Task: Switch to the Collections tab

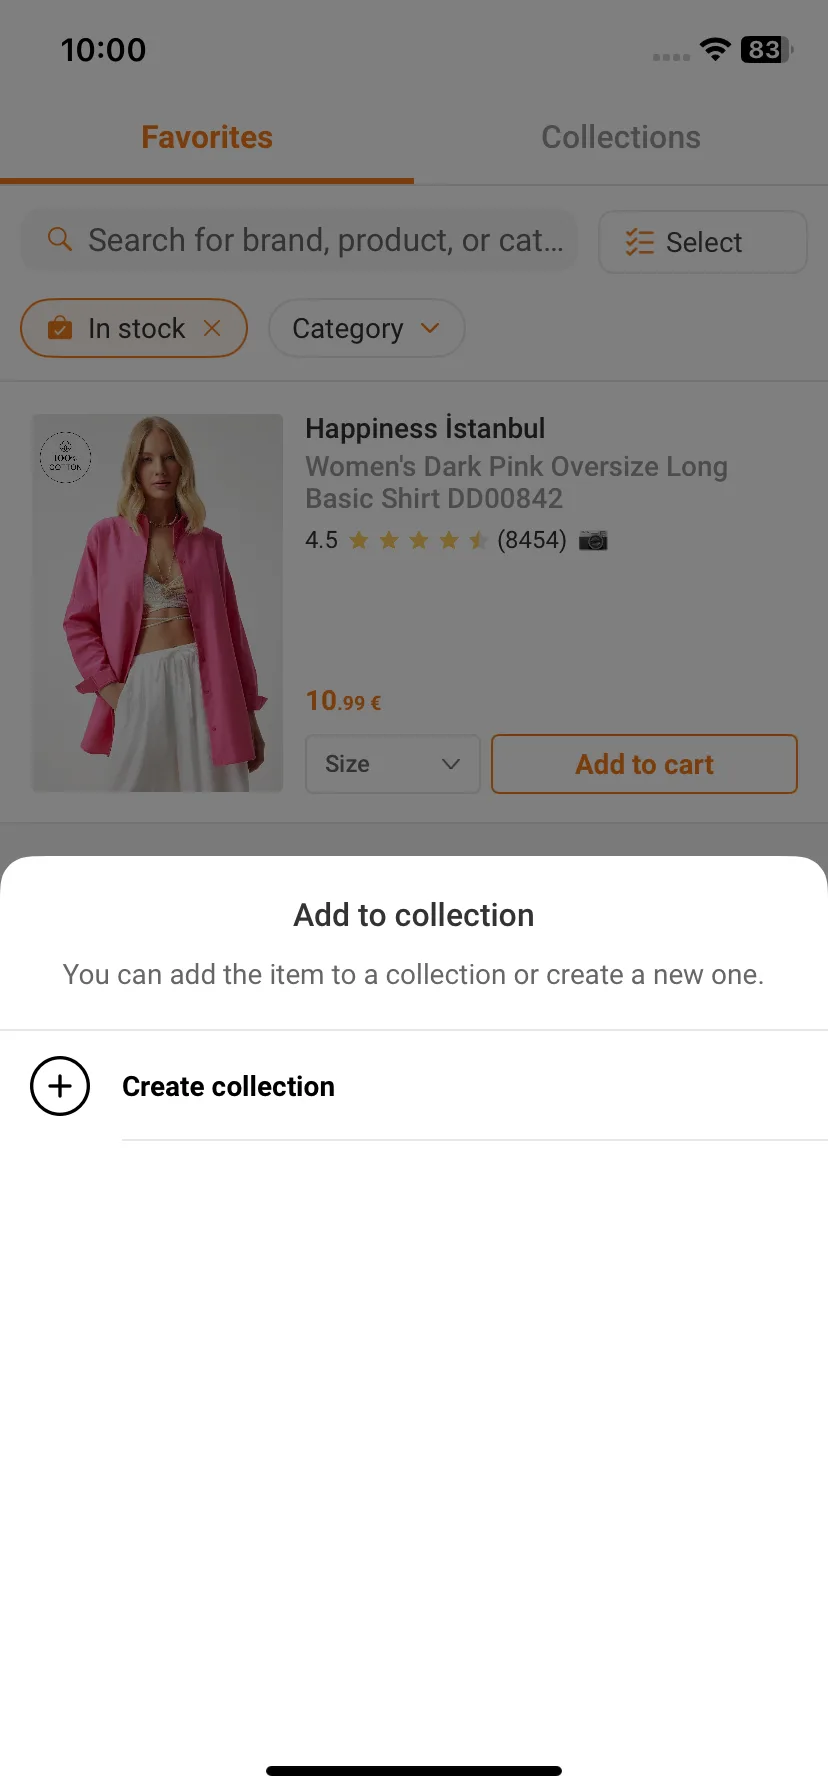Action: click(621, 137)
